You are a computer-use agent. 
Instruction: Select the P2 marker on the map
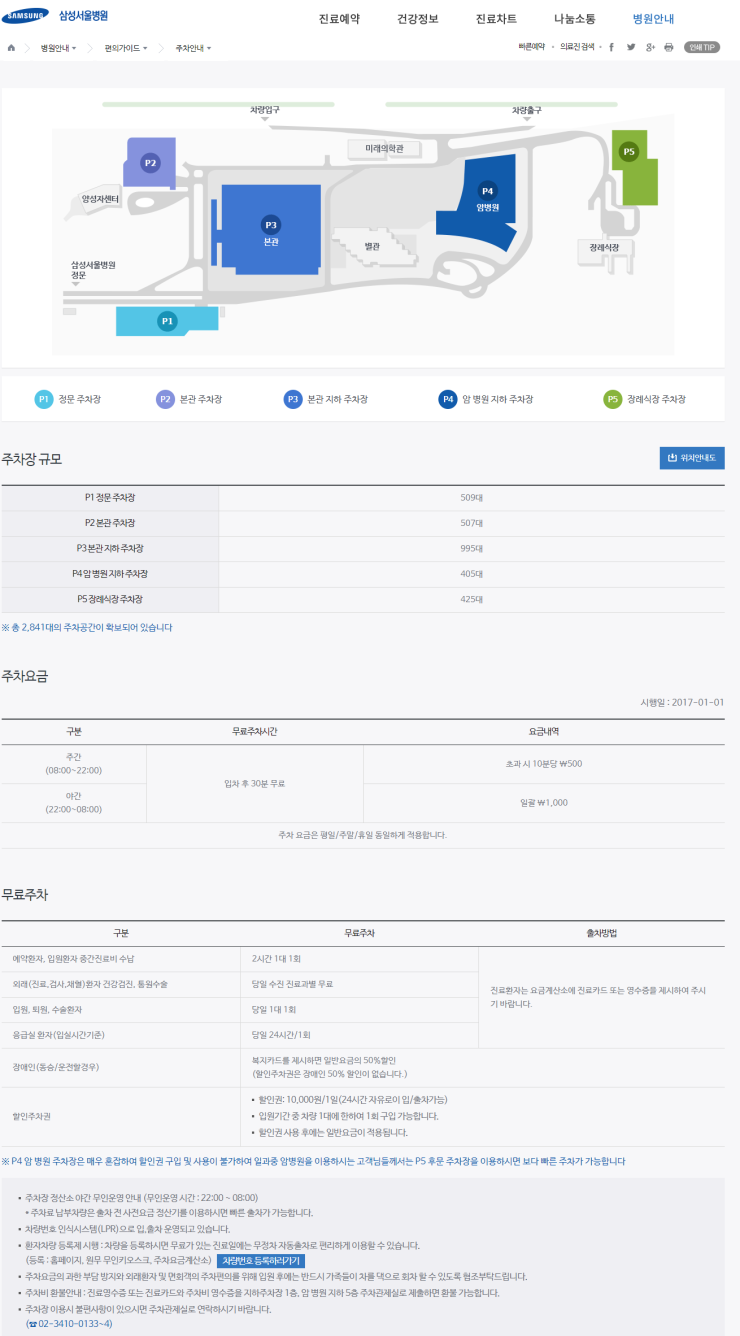(150, 162)
